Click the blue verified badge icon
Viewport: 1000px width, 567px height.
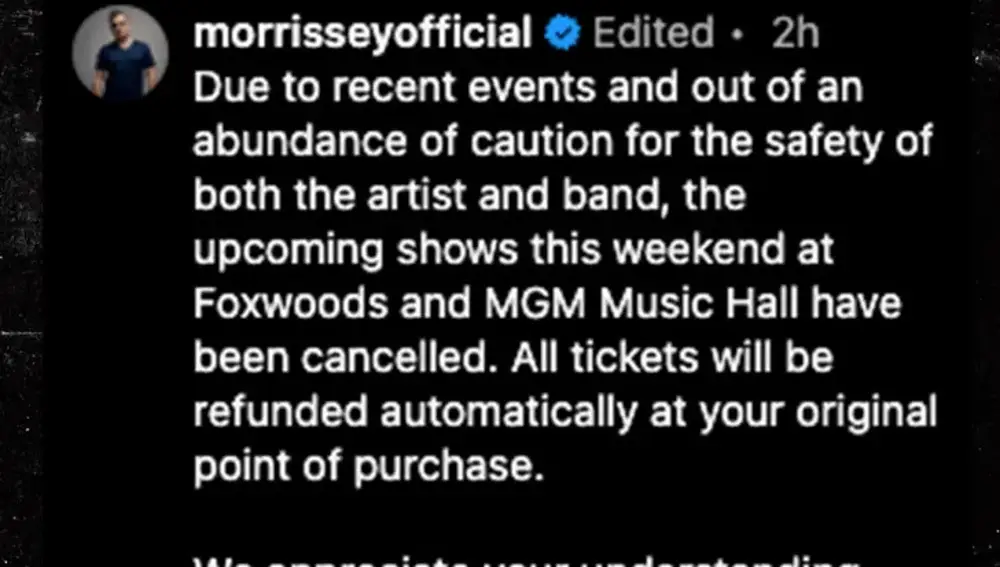(x=562, y=33)
